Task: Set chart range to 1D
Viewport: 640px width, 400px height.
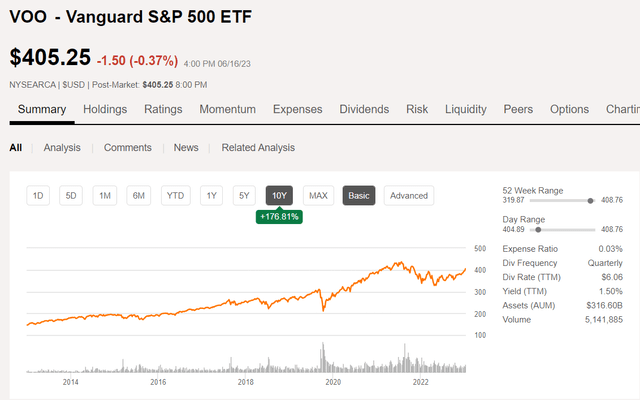Action: click(x=38, y=196)
